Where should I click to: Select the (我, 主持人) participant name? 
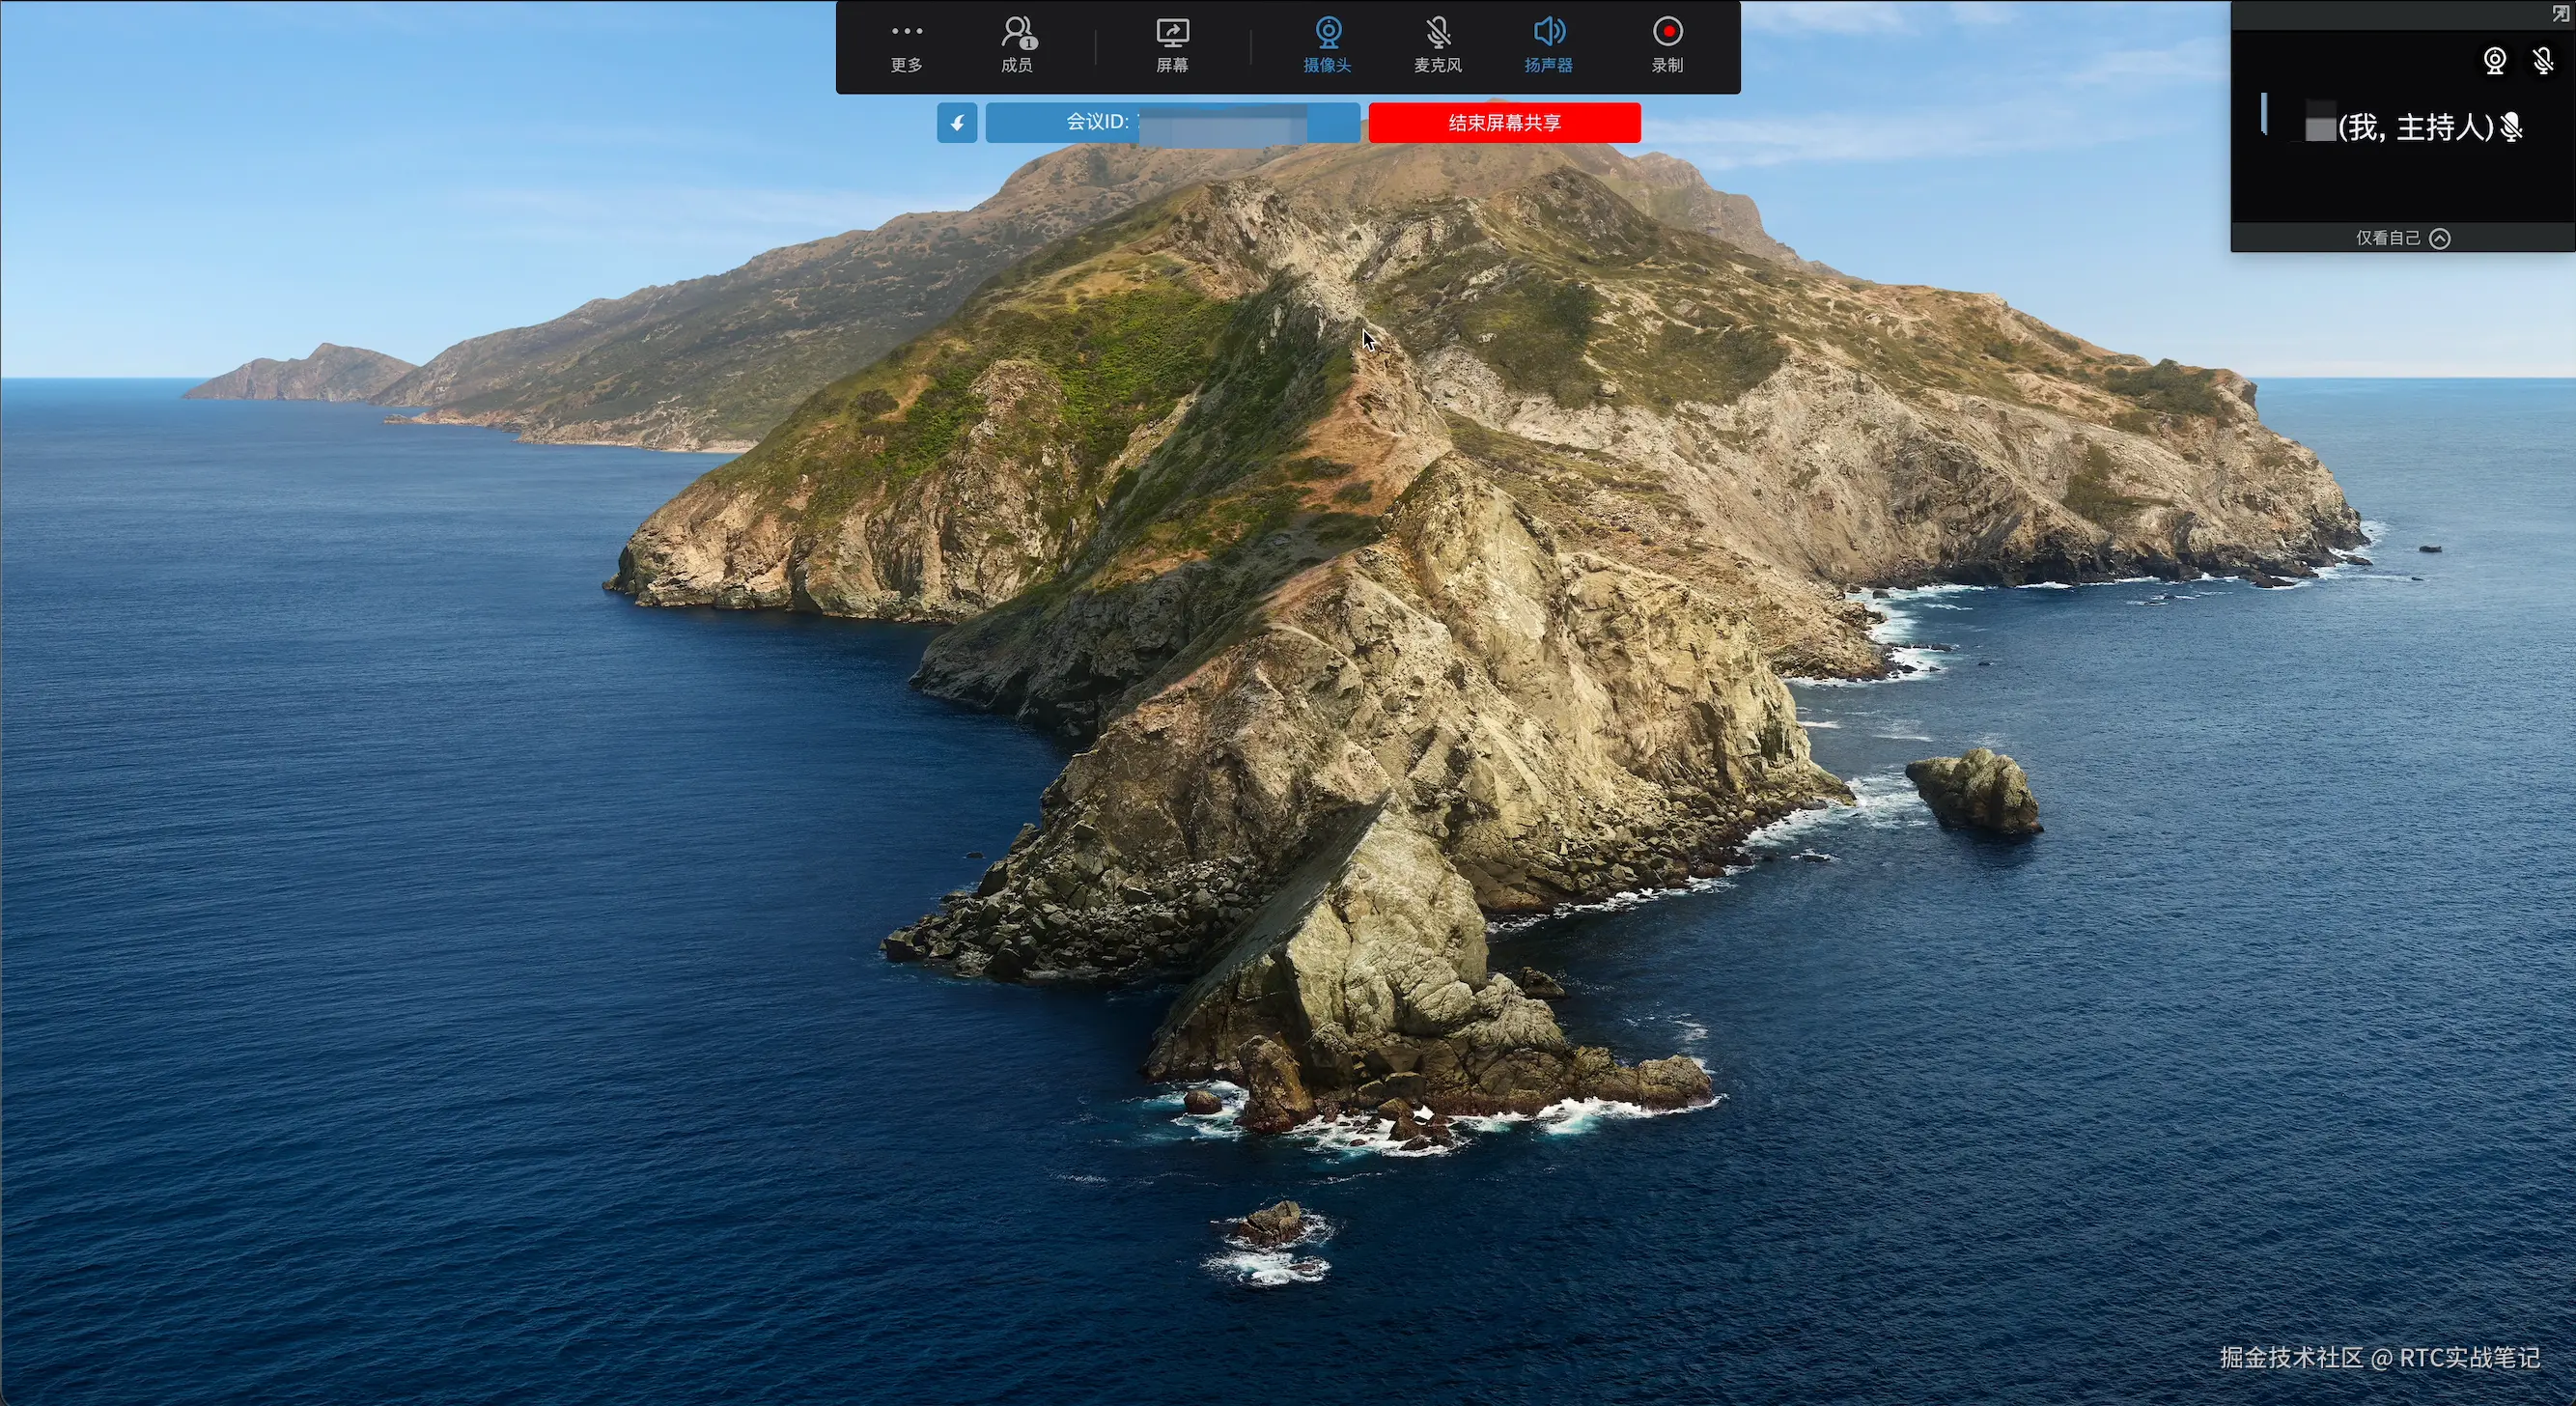click(2415, 127)
